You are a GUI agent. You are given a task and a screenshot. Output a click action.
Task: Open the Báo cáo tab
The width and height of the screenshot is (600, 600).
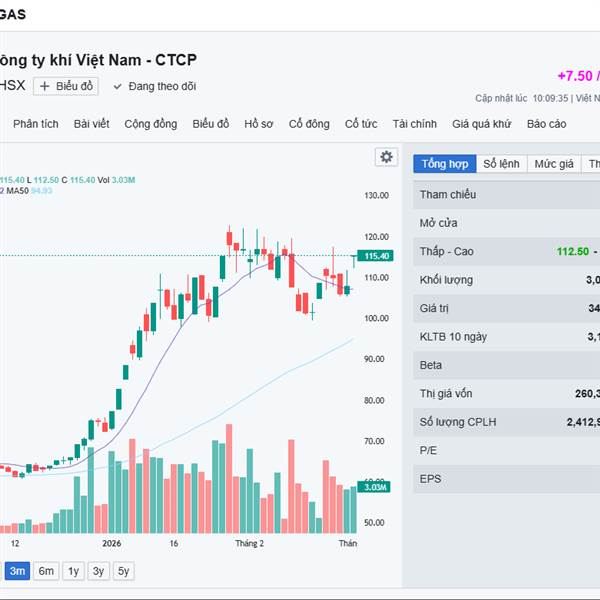tap(546, 124)
